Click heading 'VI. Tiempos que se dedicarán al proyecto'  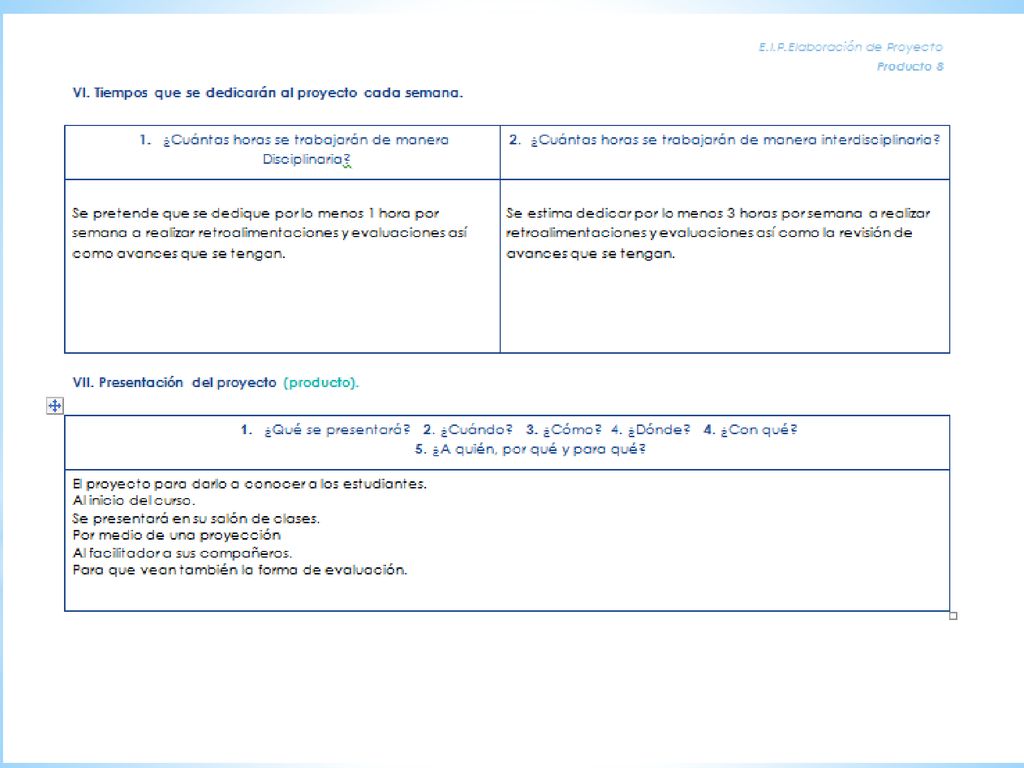[x=268, y=93]
